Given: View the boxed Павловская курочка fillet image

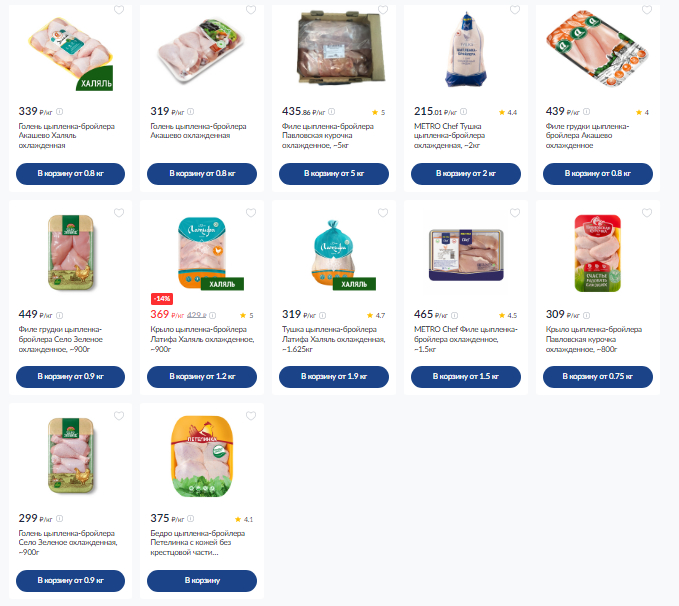Looking at the screenshot, I should pyautogui.click(x=341, y=47).
